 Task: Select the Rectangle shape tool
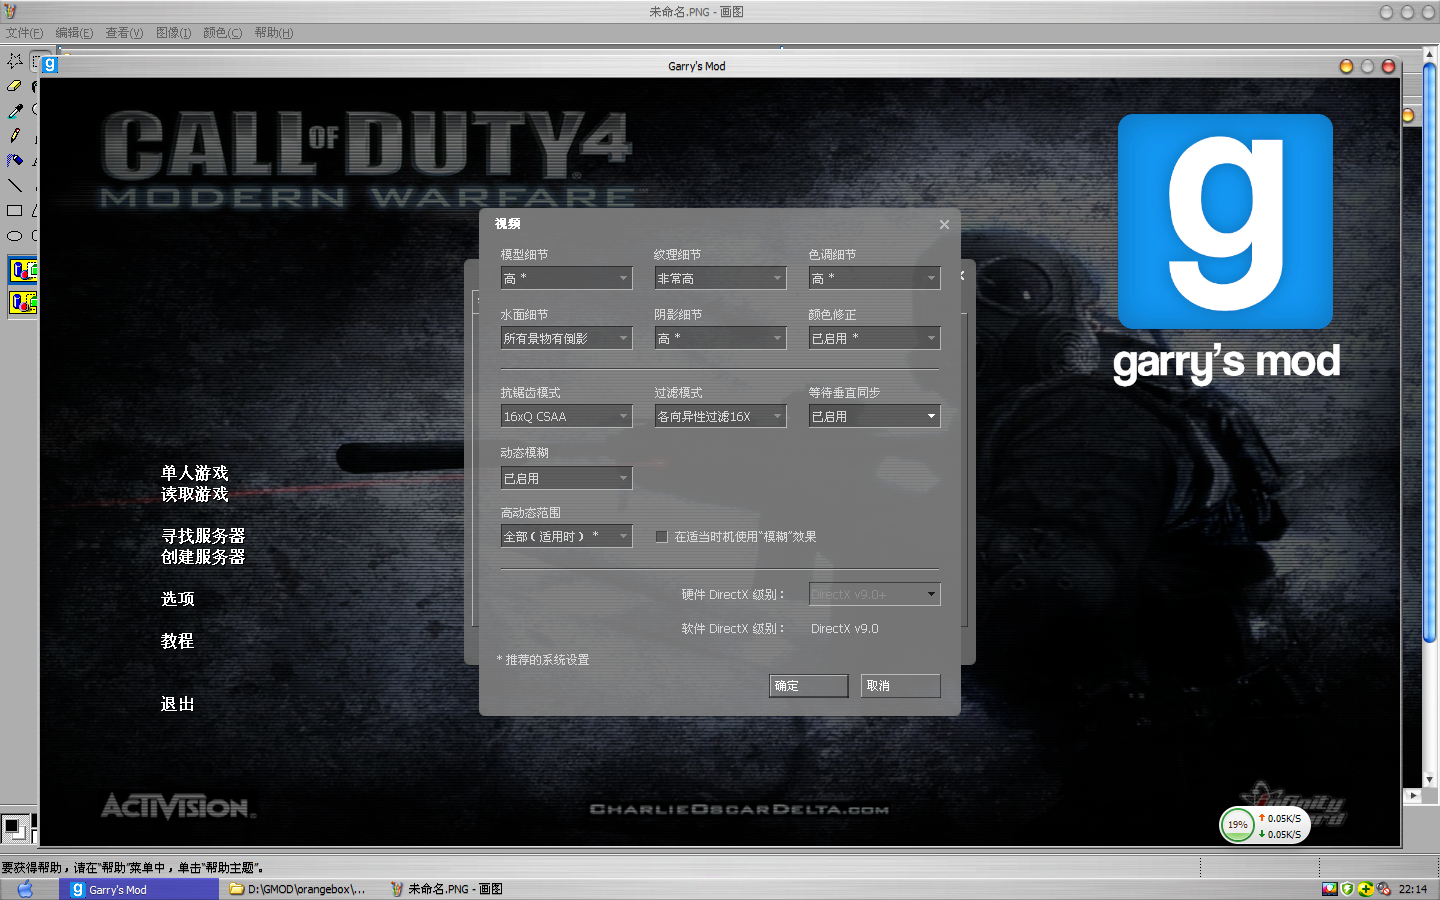15,211
